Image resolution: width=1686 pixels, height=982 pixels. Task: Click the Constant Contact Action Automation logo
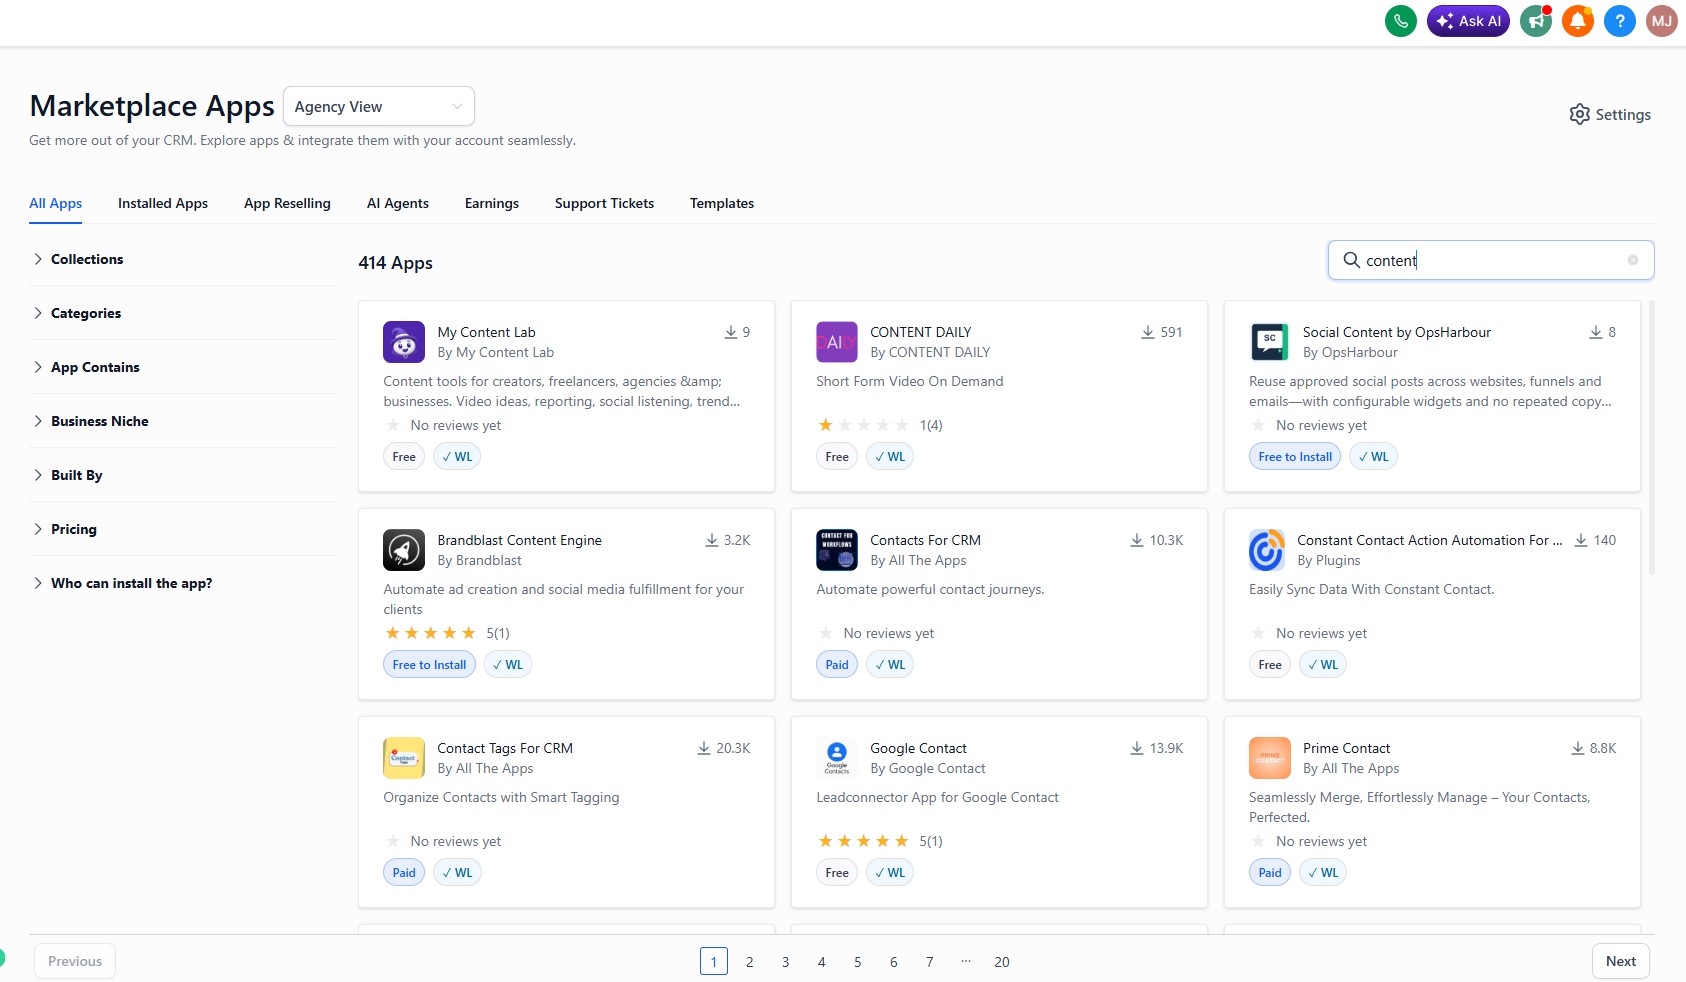[1267, 550]
